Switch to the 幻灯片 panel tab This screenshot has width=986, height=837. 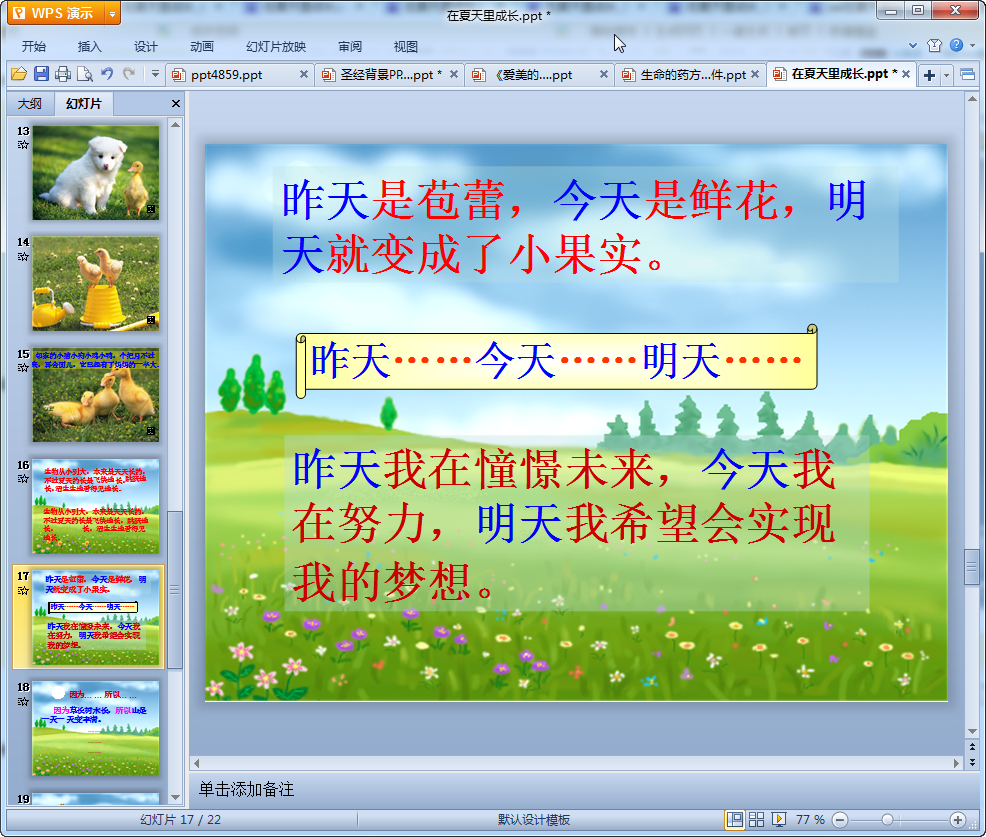(84, 104)
